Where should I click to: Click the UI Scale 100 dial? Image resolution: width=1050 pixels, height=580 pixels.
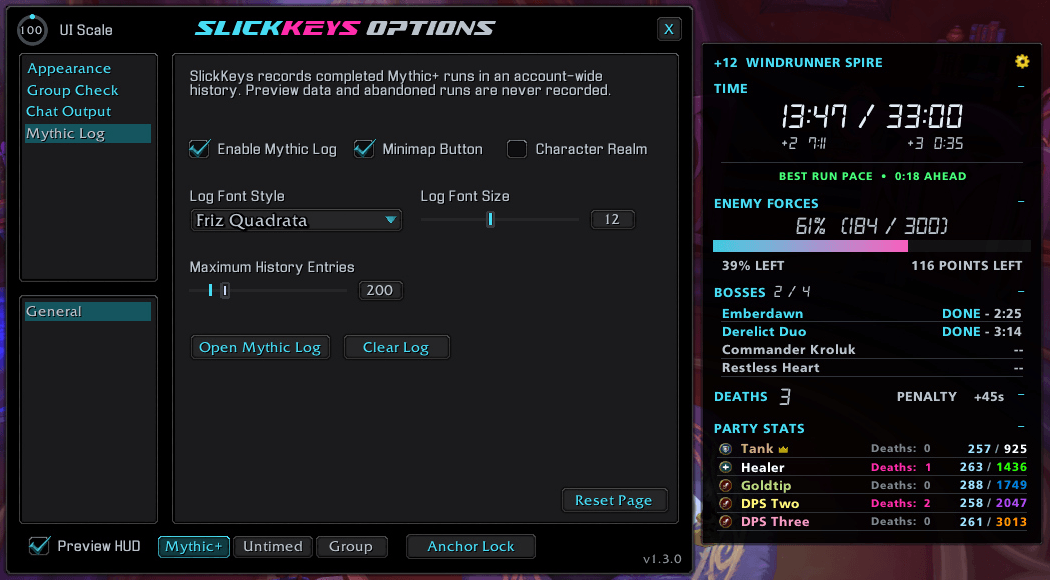[x=31, y=30]
